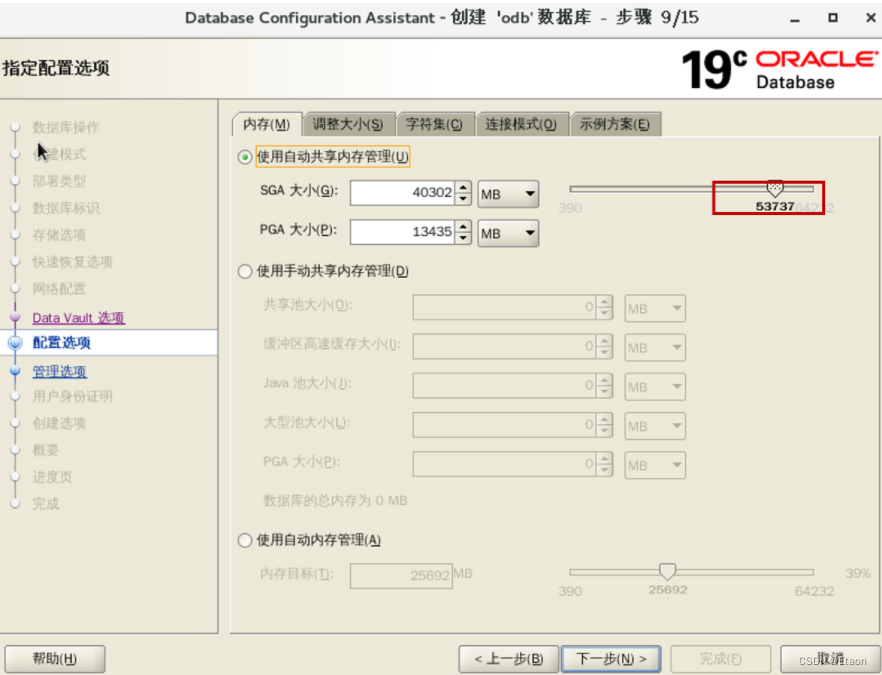Click the 大型池大小(L) input field
Viewport: 882px width, 675px height.
(x=505, y=425)
